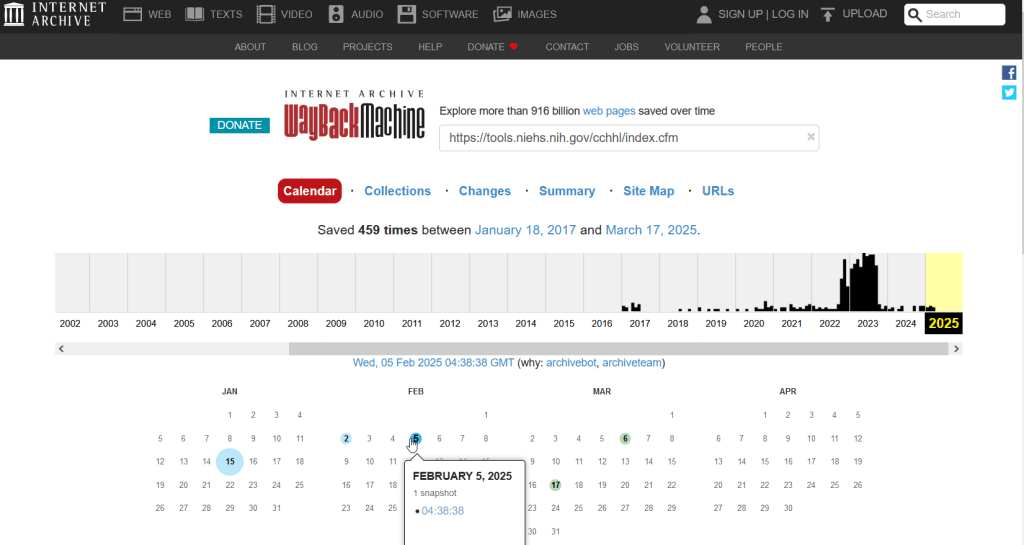Screen dimensions: 1024x545
Task: Share page via Facebook icon
Action: click(x=1009, y=73)
